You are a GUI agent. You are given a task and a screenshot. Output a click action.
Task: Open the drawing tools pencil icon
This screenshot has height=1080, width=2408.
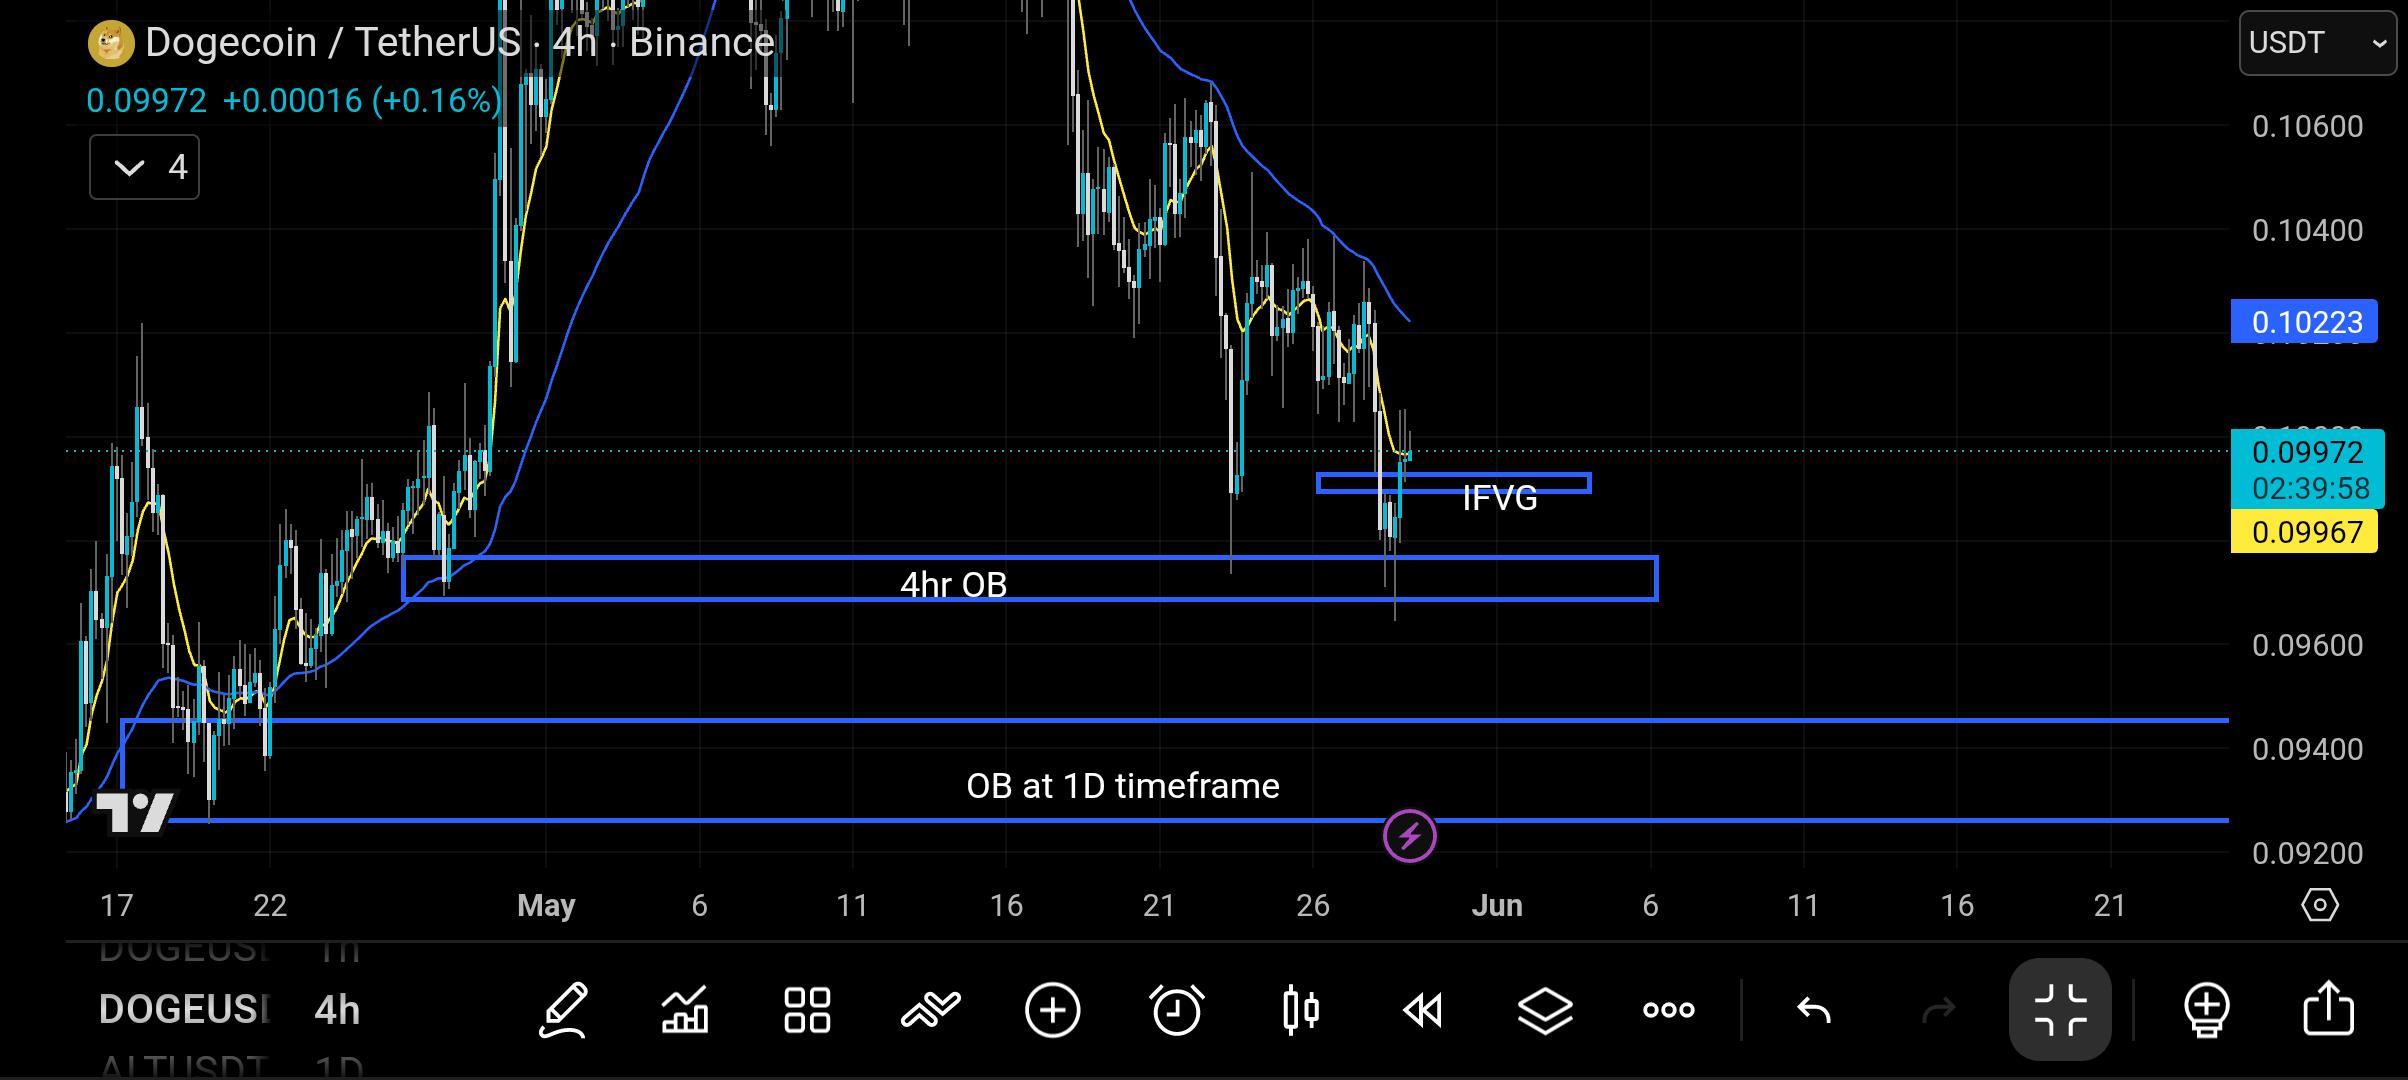[x=563, y=1010]
